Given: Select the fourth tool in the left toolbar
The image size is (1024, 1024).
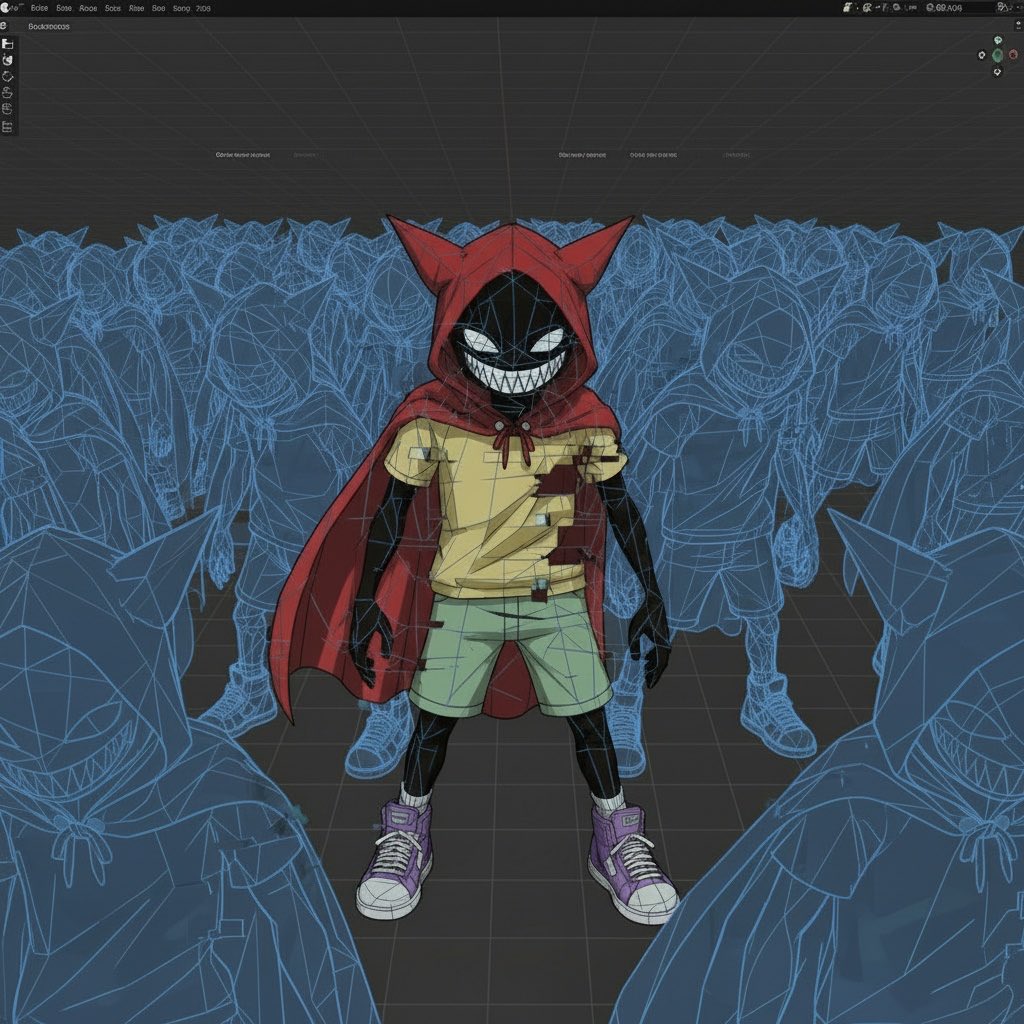Looking at the screenshot, I should pos(7,93).
